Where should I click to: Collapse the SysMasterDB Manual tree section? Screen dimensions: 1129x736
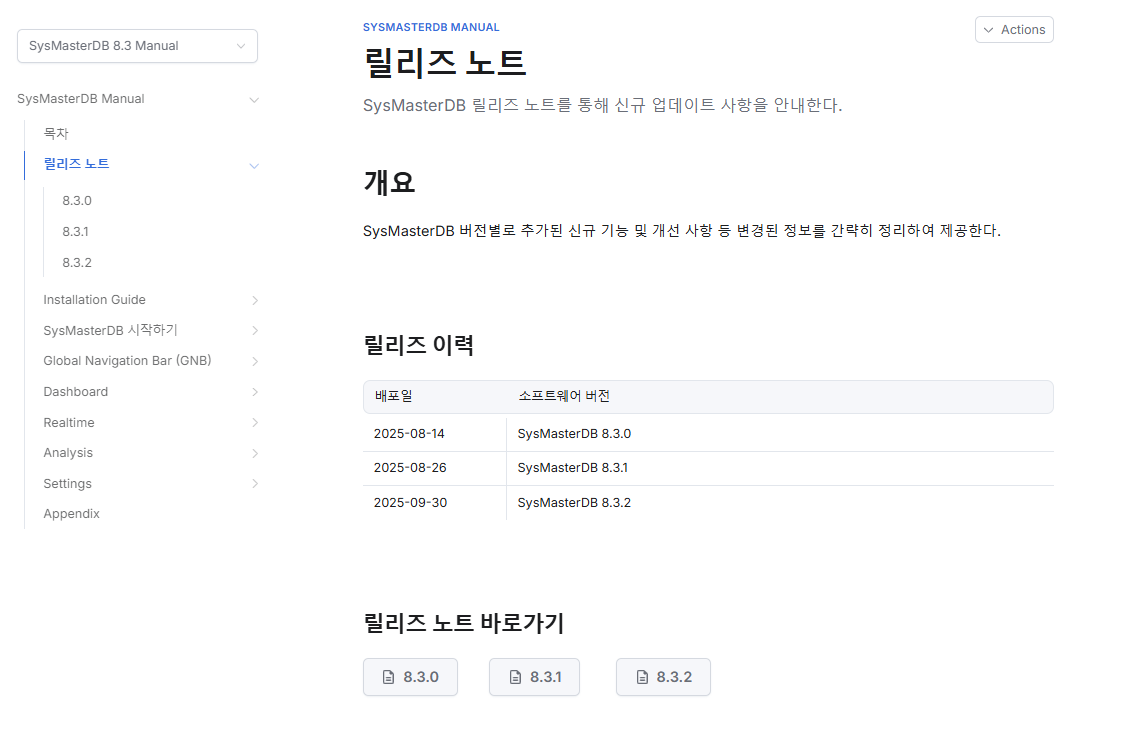254,99
